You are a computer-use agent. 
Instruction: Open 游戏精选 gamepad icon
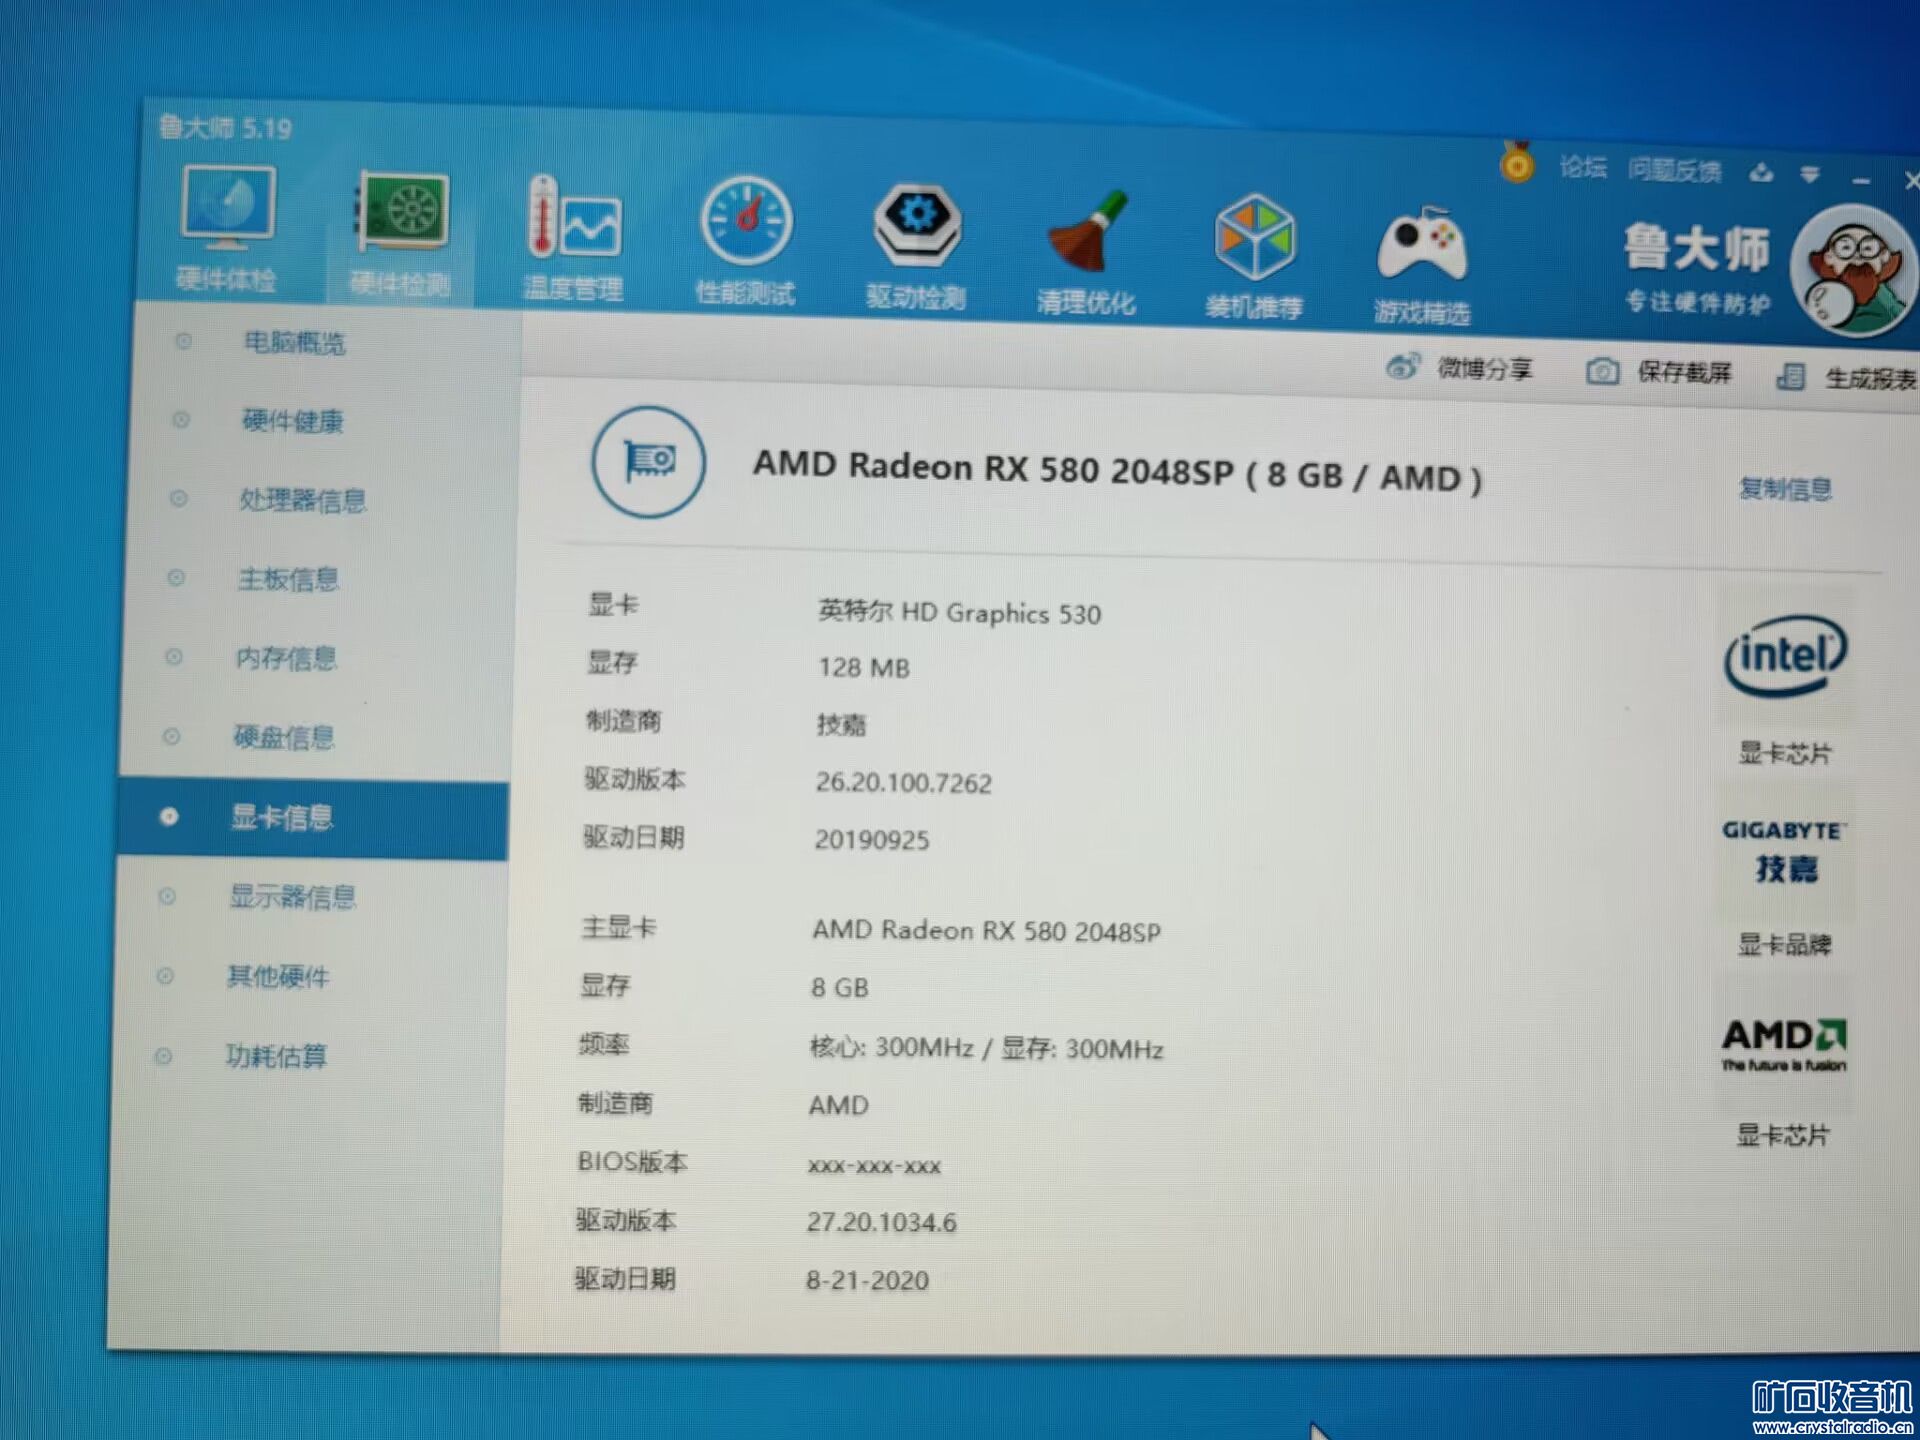1421,248
